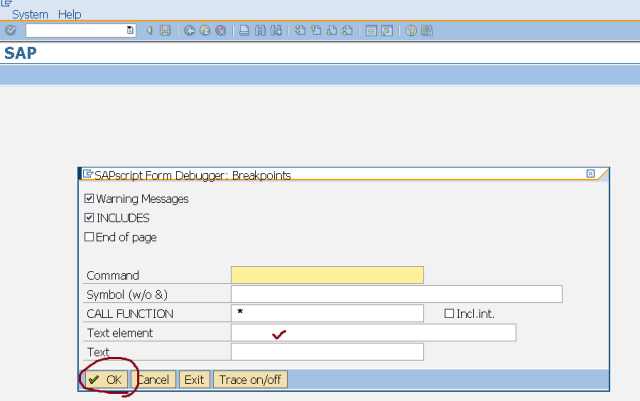
Task: Uncheck the INCLUDES checkbox
Action: 89,218
